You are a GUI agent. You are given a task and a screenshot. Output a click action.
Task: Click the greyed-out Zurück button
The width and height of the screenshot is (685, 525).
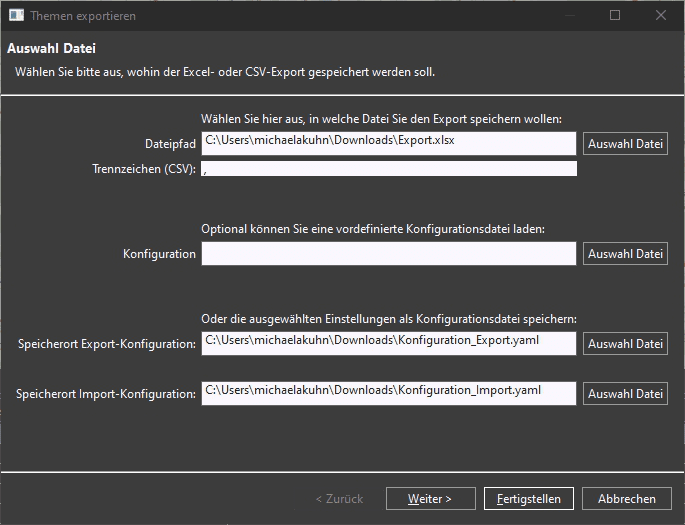pyautogui.click(x=339, y=498)
